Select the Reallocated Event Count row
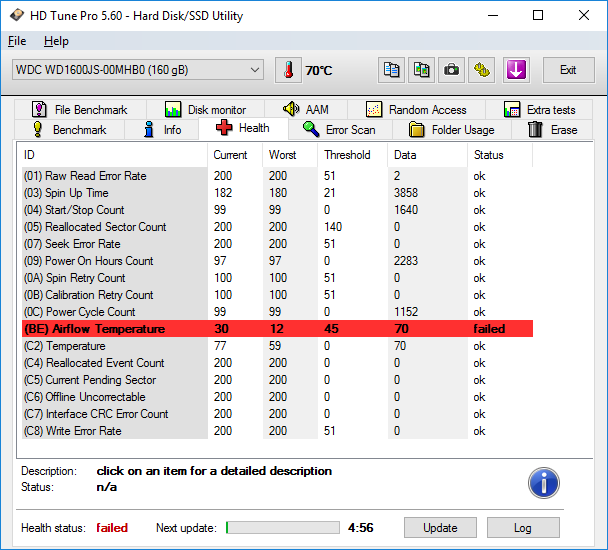608x550 pixels. coord(277,363)
